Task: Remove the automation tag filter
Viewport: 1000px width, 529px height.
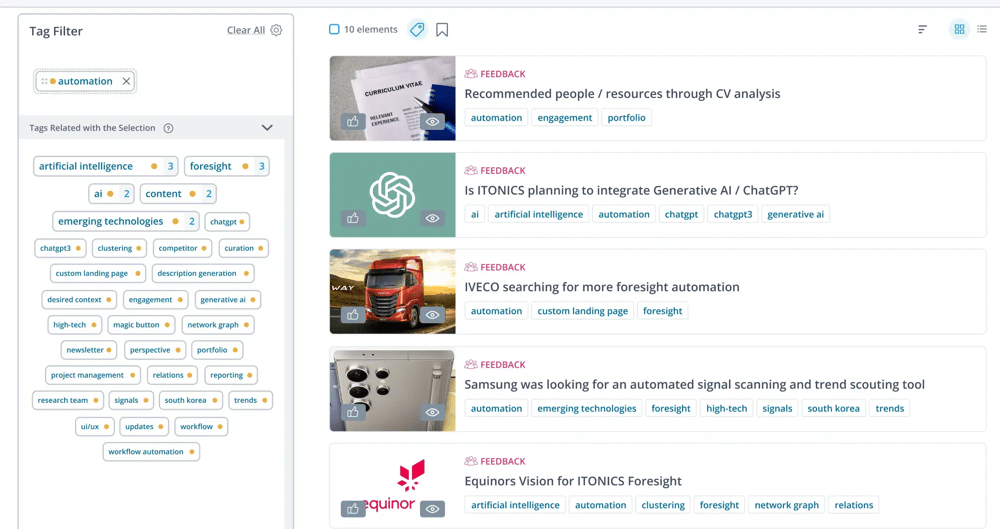Action: [x=126, y=82]
